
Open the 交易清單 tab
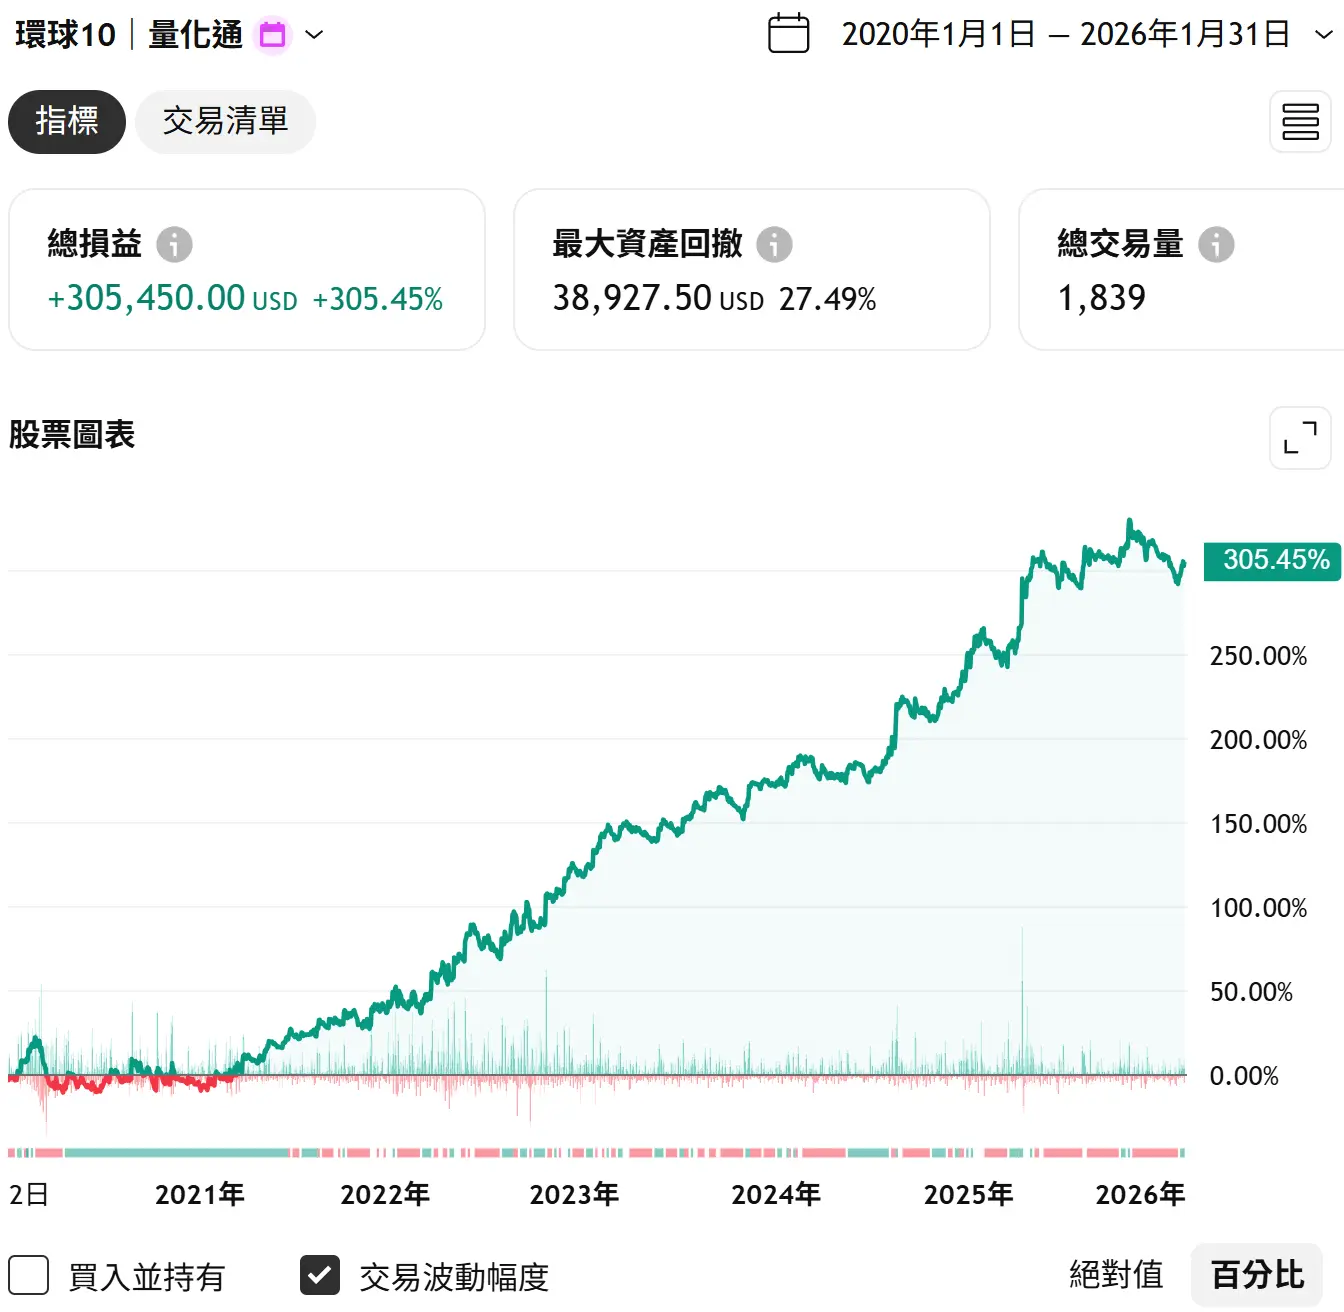tap(225, 122)
